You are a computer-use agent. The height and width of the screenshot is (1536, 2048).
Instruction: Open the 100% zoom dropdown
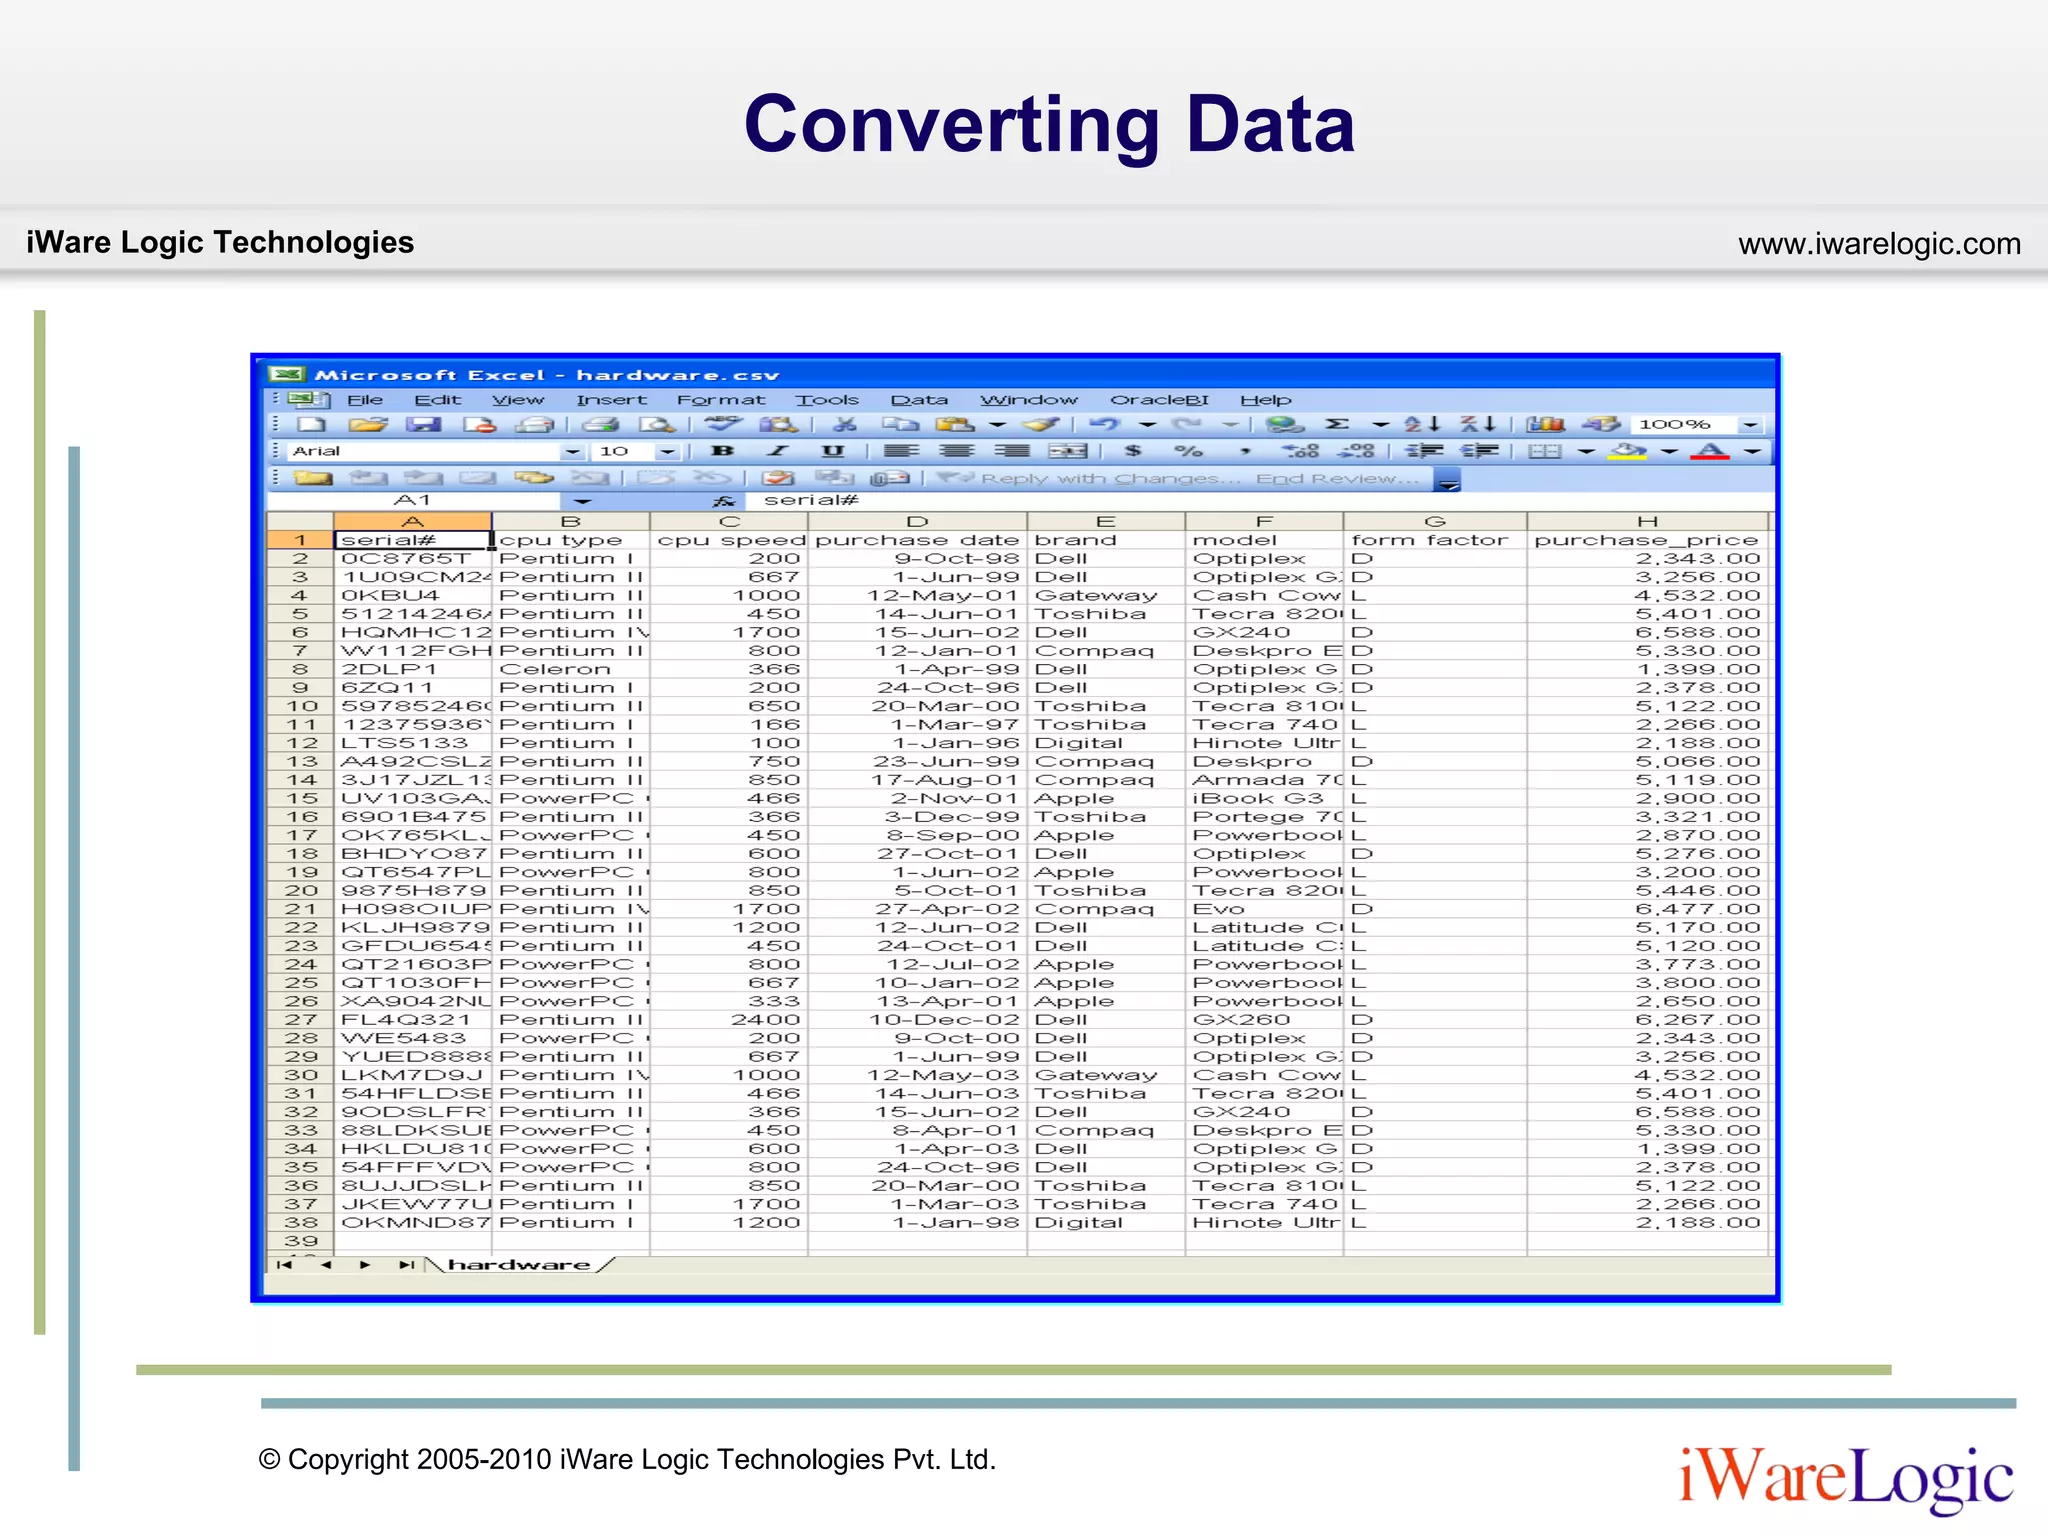(x=1750, y=425)
